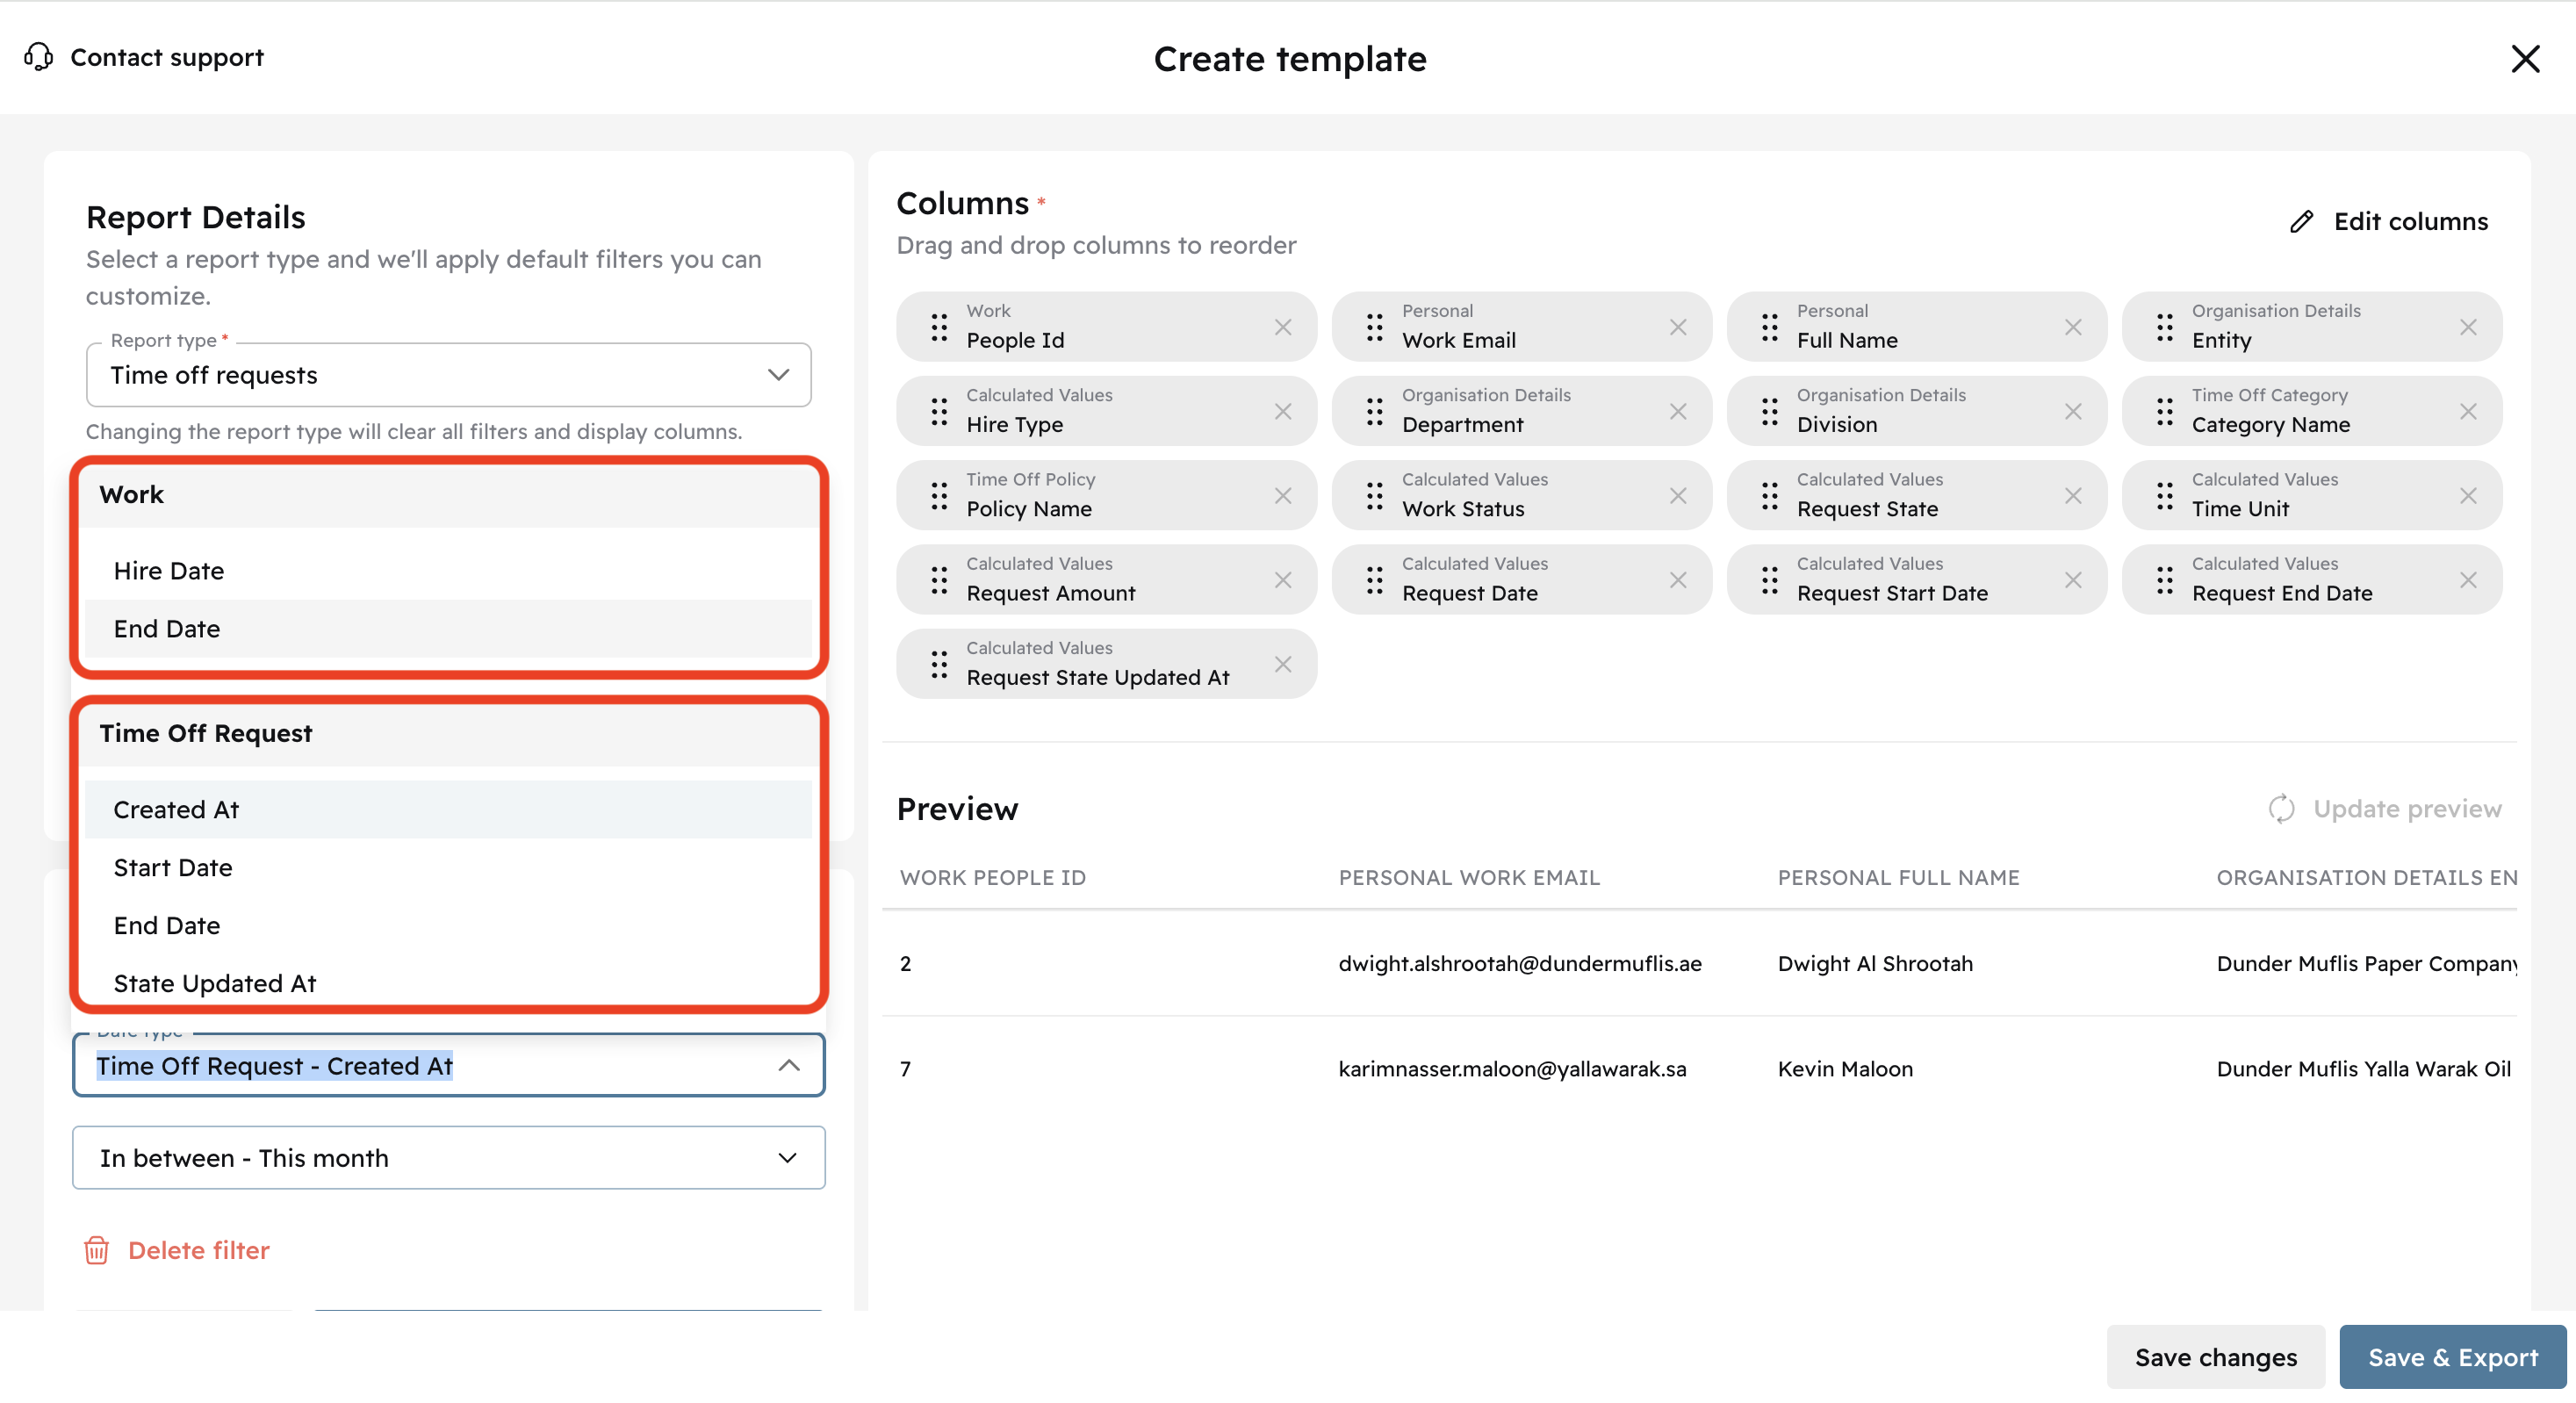
Task: Close the Create template dialog
Action: tap(2525, 59)
